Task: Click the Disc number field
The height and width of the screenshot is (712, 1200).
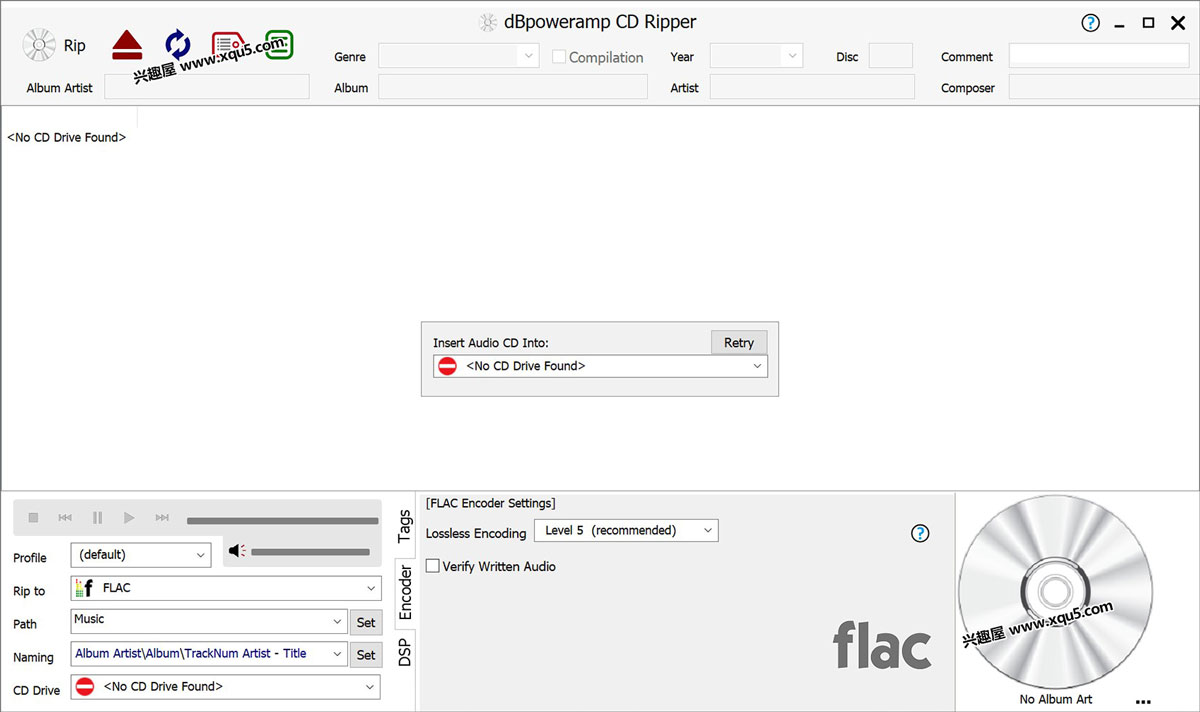Action: click(891, 56)
